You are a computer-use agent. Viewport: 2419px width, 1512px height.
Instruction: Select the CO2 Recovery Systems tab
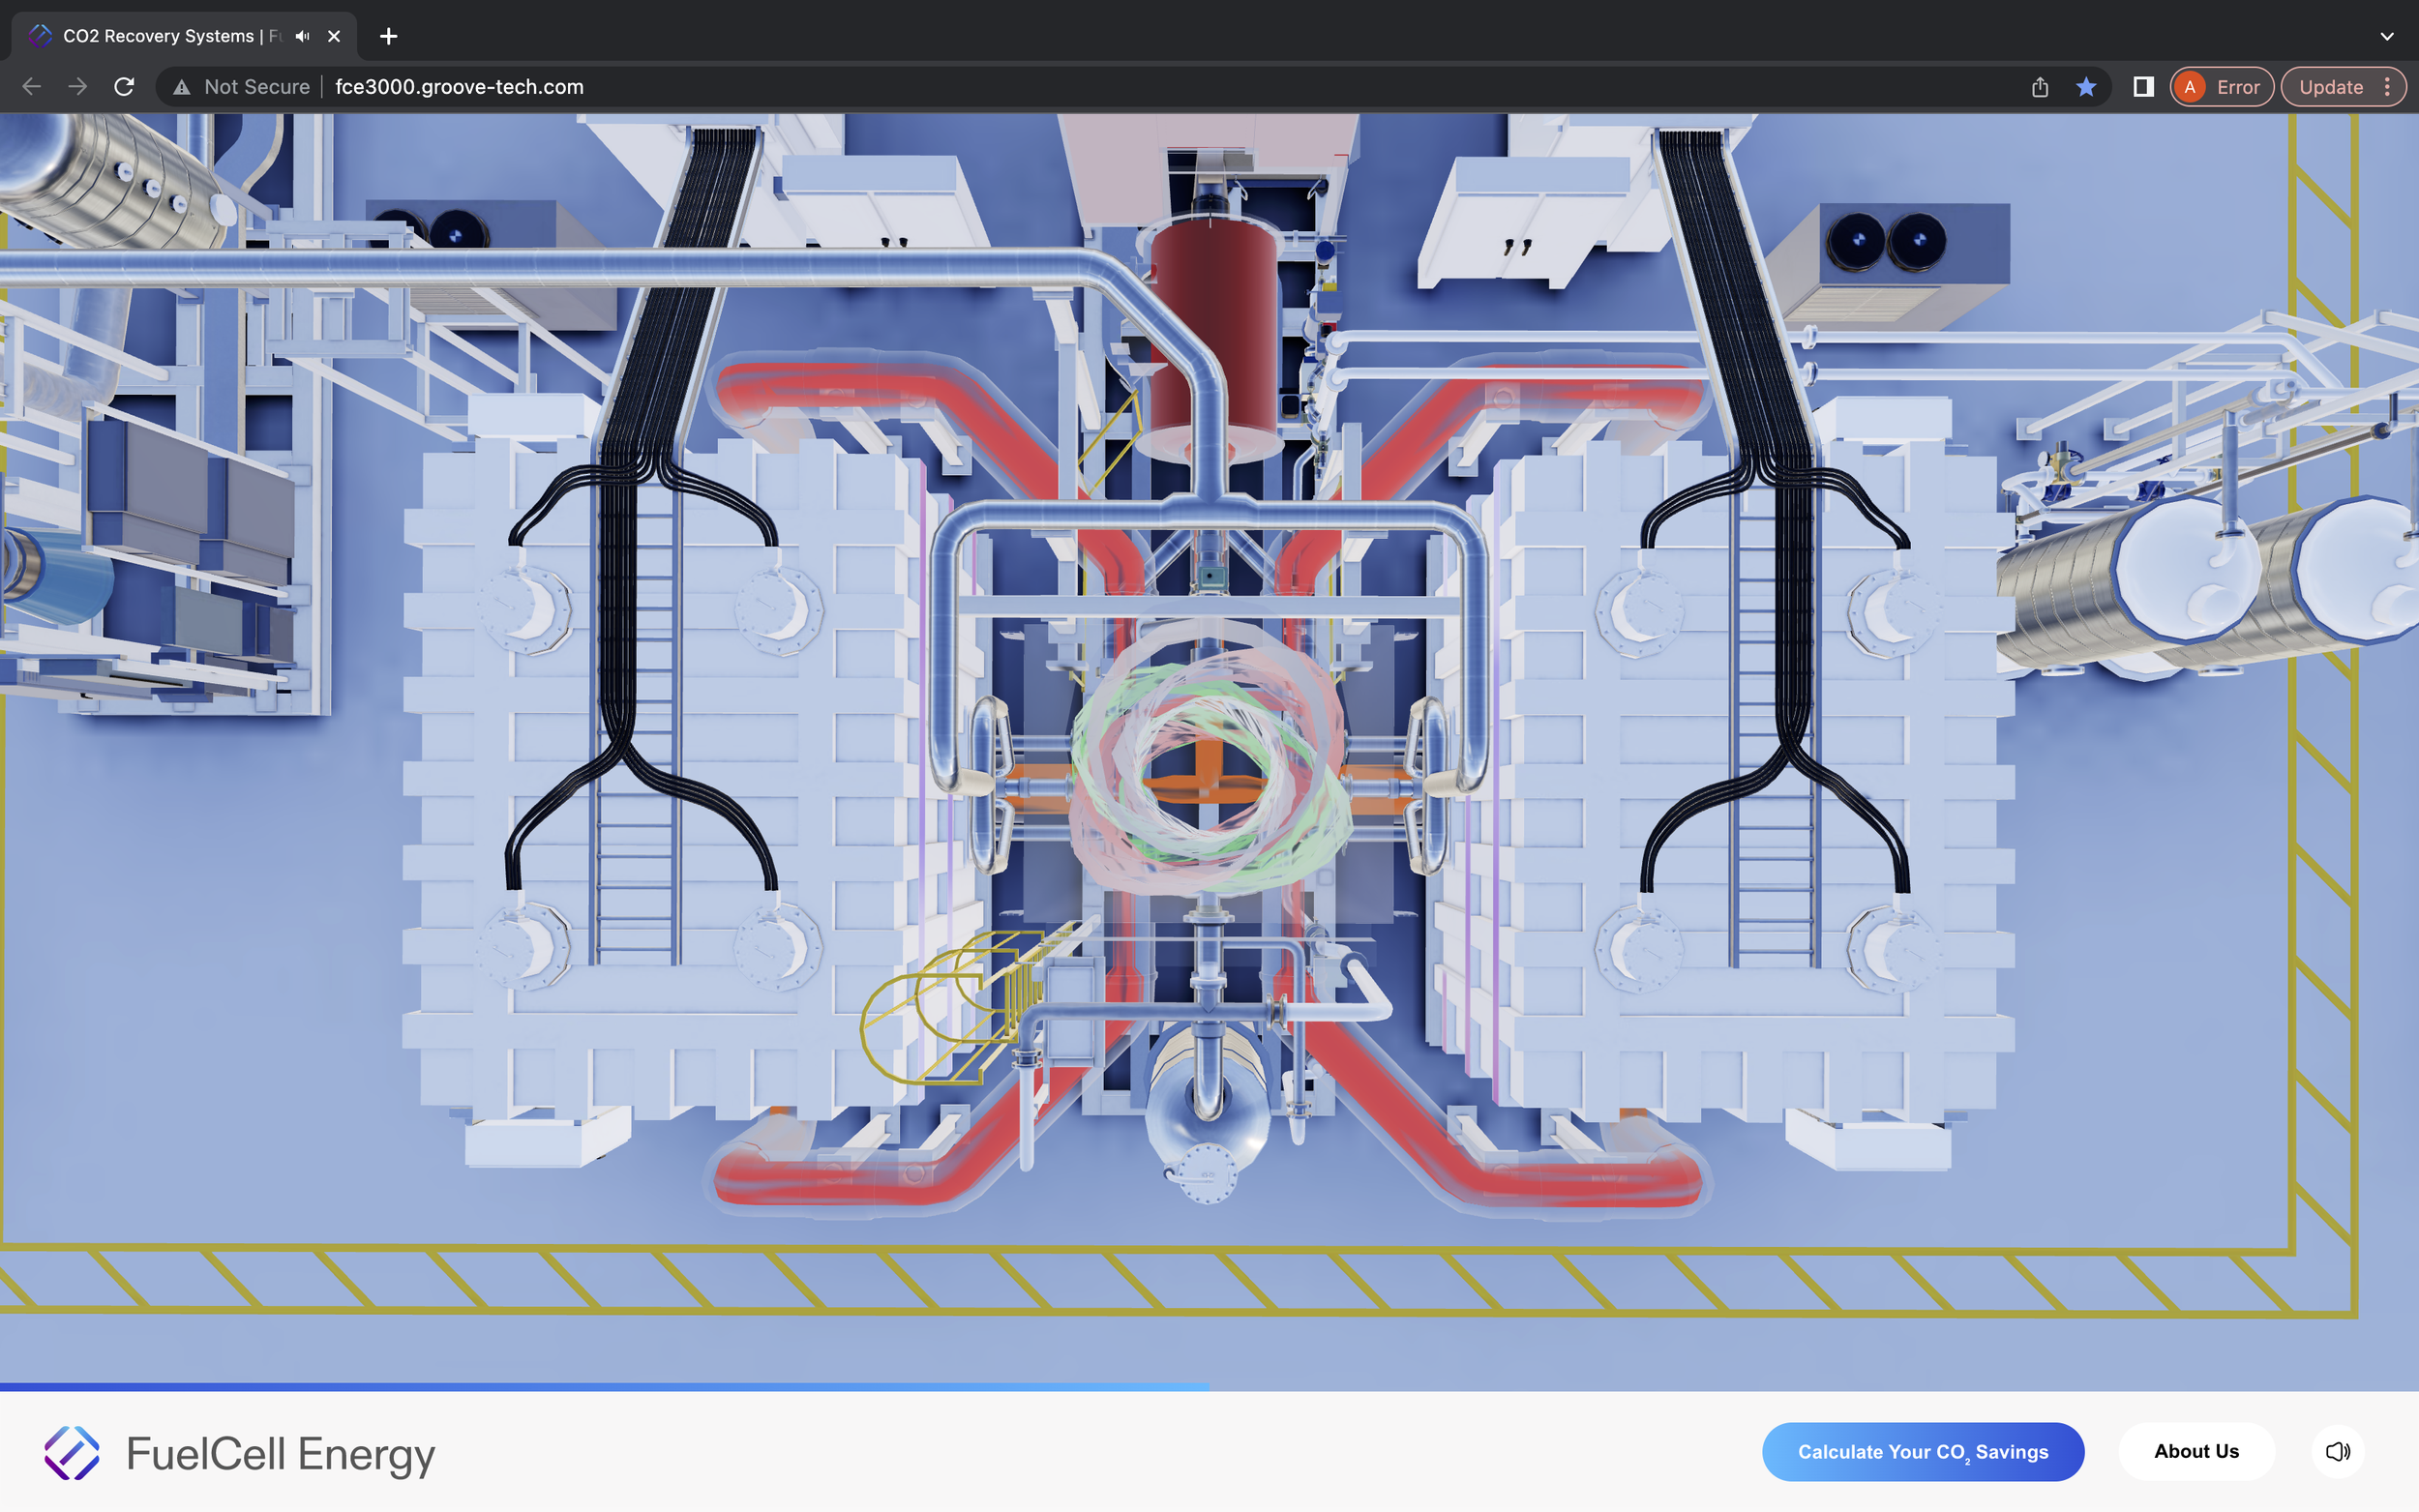pyautogui.click(x=184, y=36)
